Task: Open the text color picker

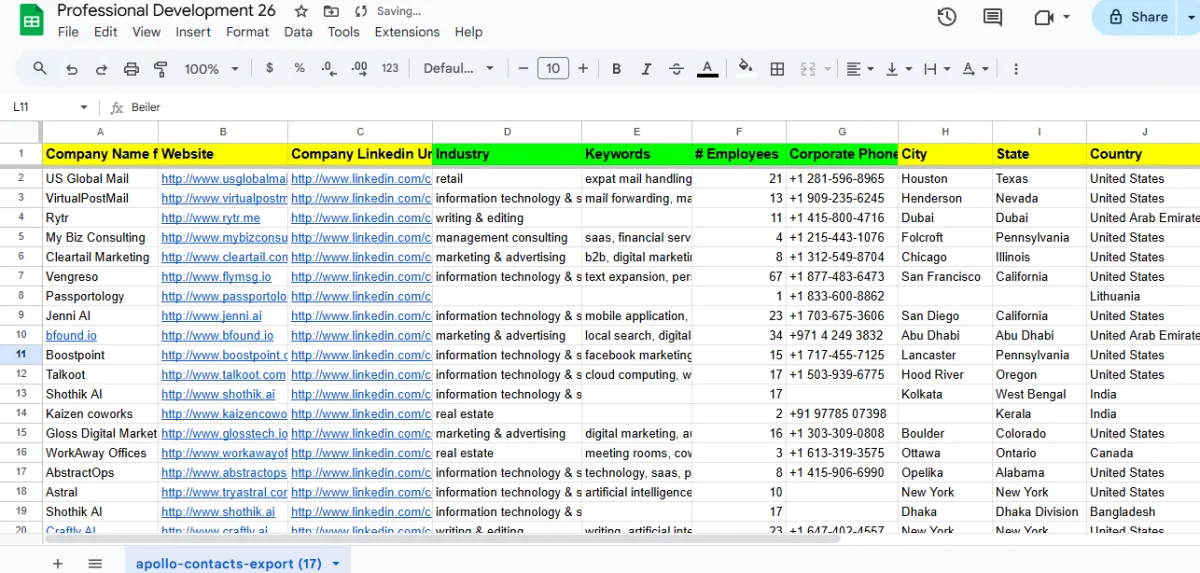Action: pos(707,69)
